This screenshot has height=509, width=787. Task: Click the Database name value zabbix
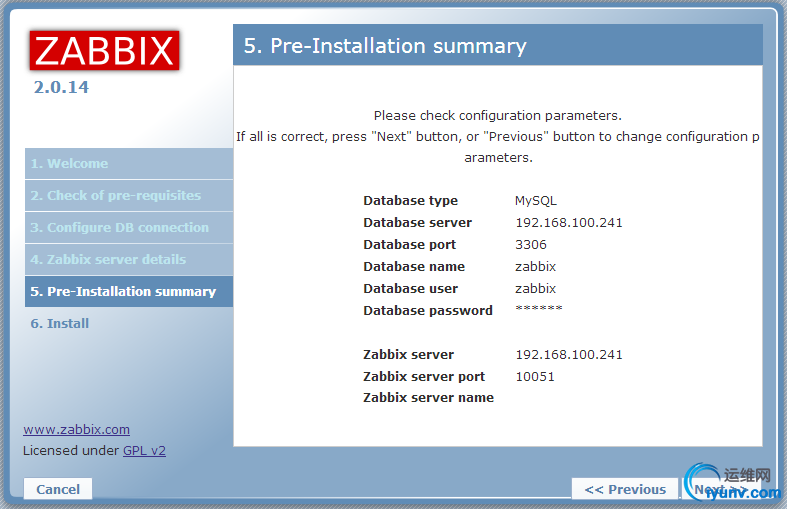pos(536,267)
